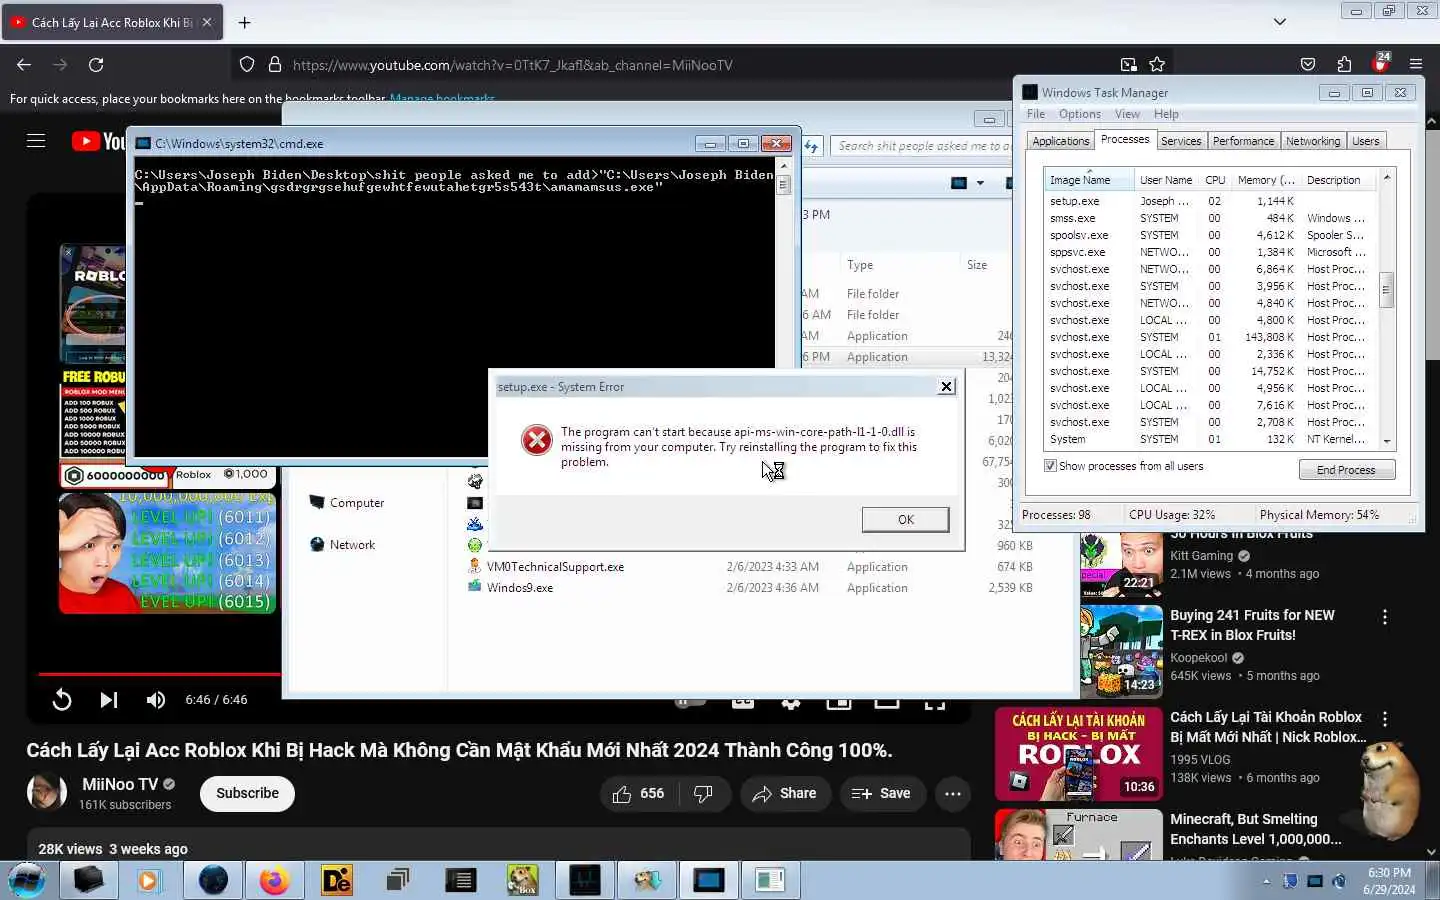Toggle Show processes from all users

click(x=1050, y=466)
